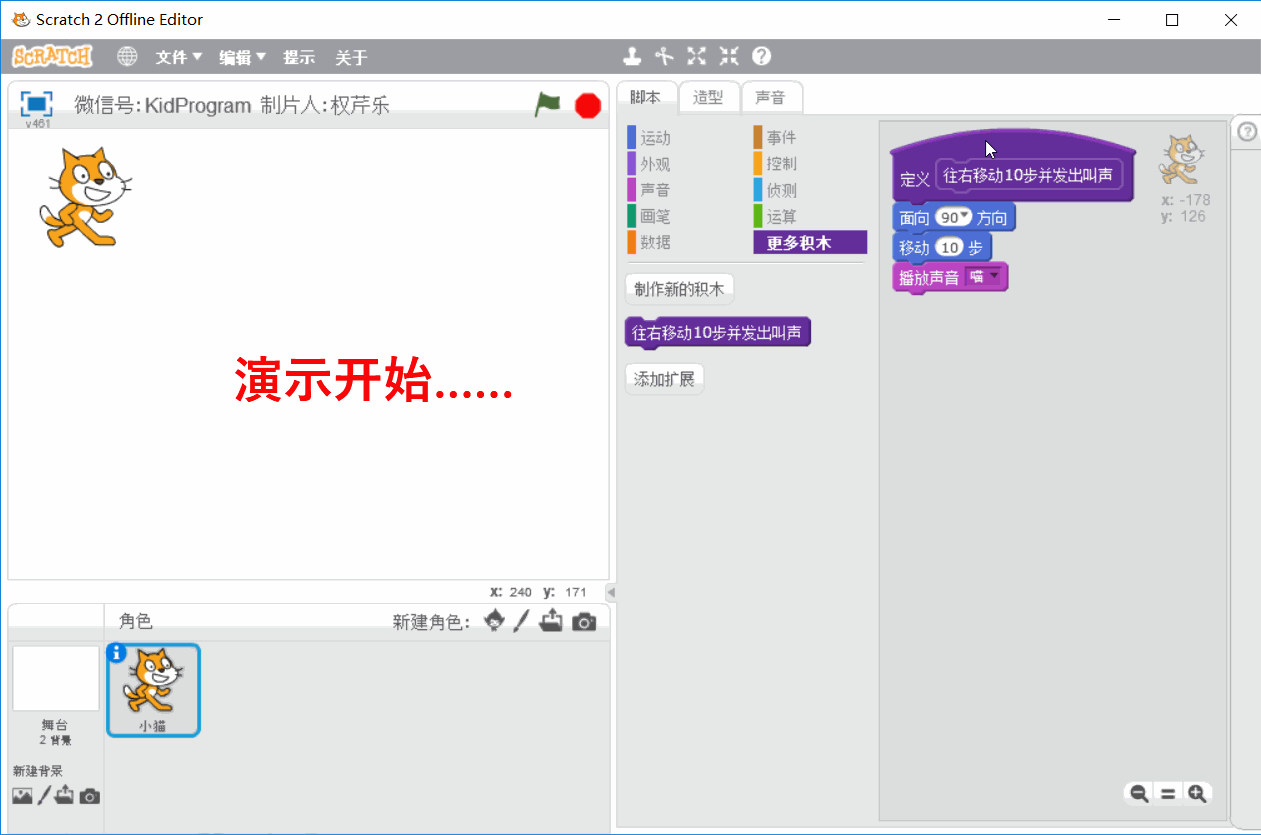Viewport: 1261px width, 835px height.
Task: Start project with the green flag
Action: [x=547, y=104]
